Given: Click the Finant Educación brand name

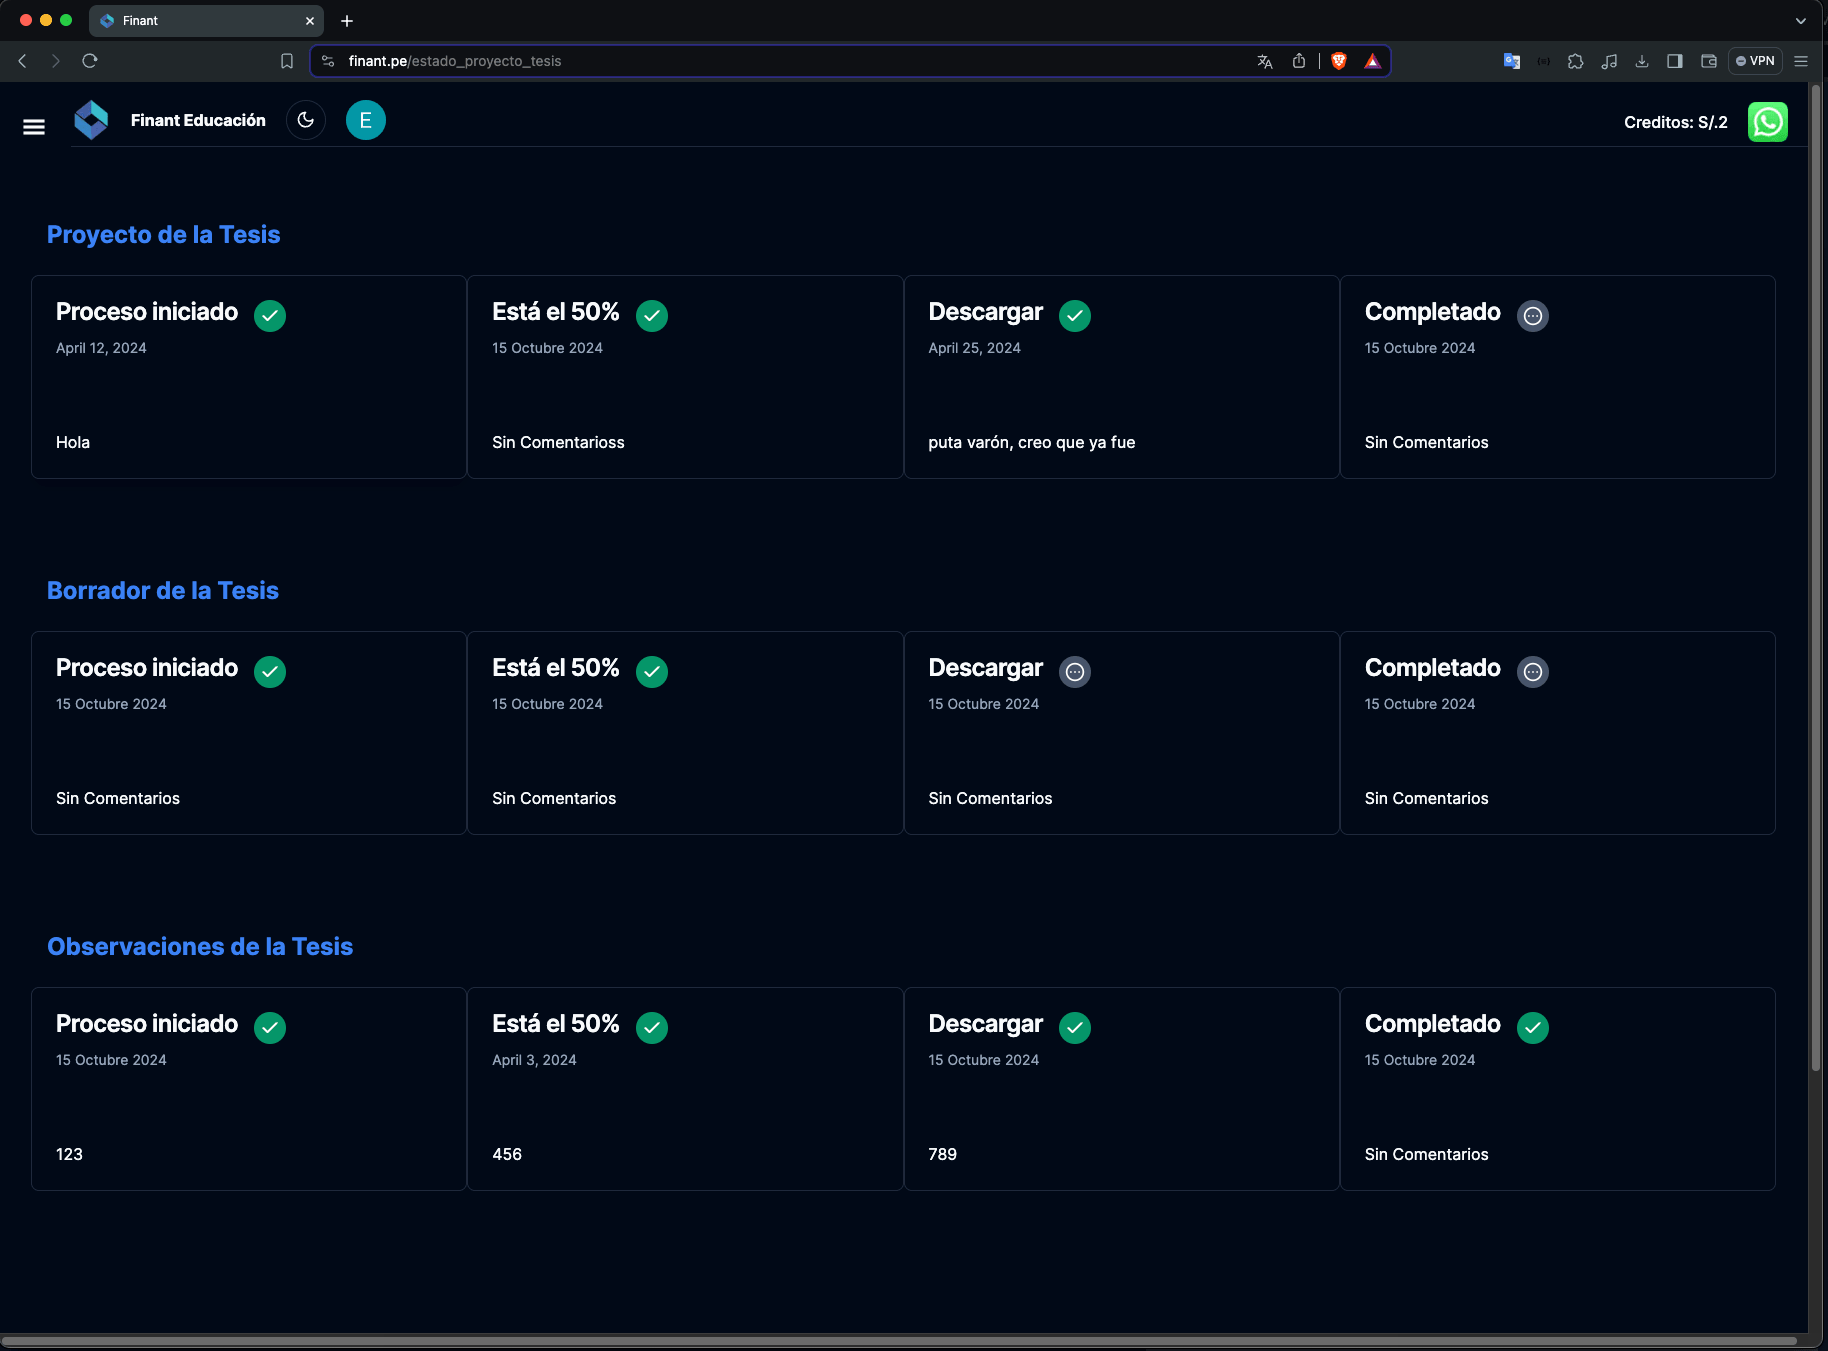Looking at the screenshot, I should pyautogui.click(x=198, y=120).
